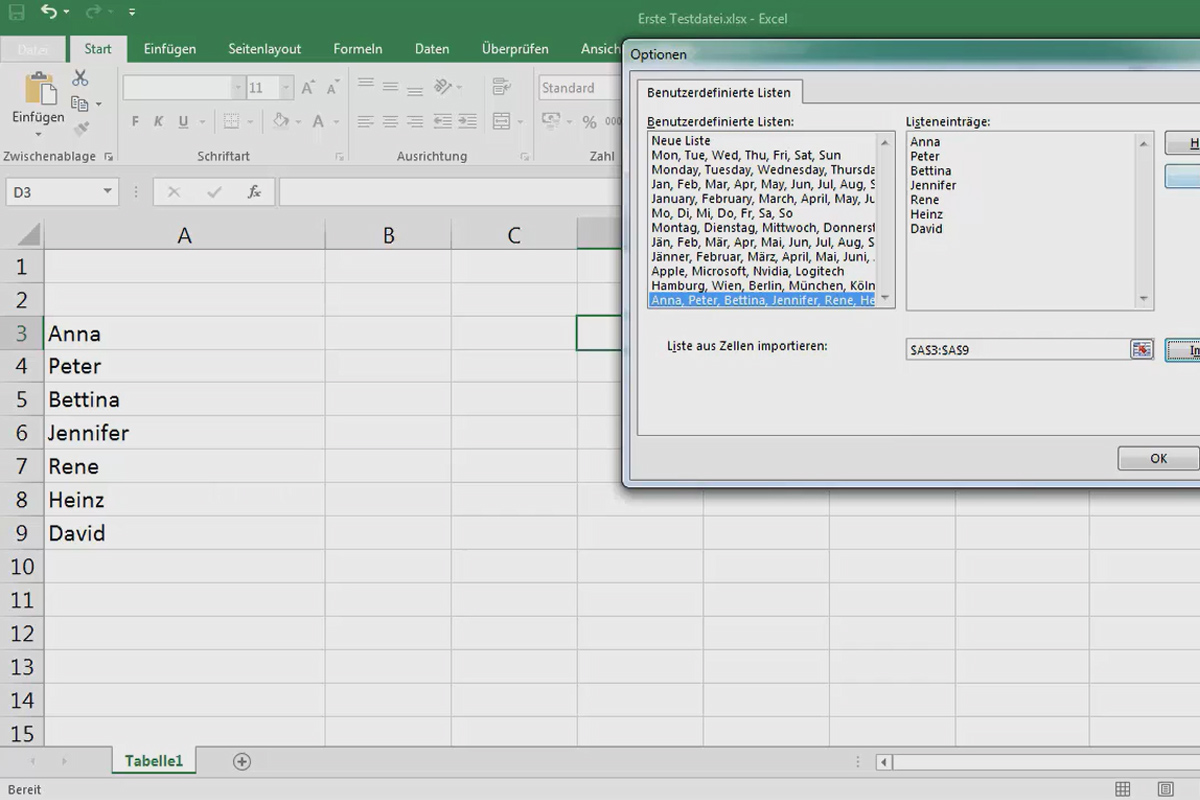Screen dimensions: 1200x800
Task: Add a new sheet with the plus icon
Action: click(x=241, y=761)
